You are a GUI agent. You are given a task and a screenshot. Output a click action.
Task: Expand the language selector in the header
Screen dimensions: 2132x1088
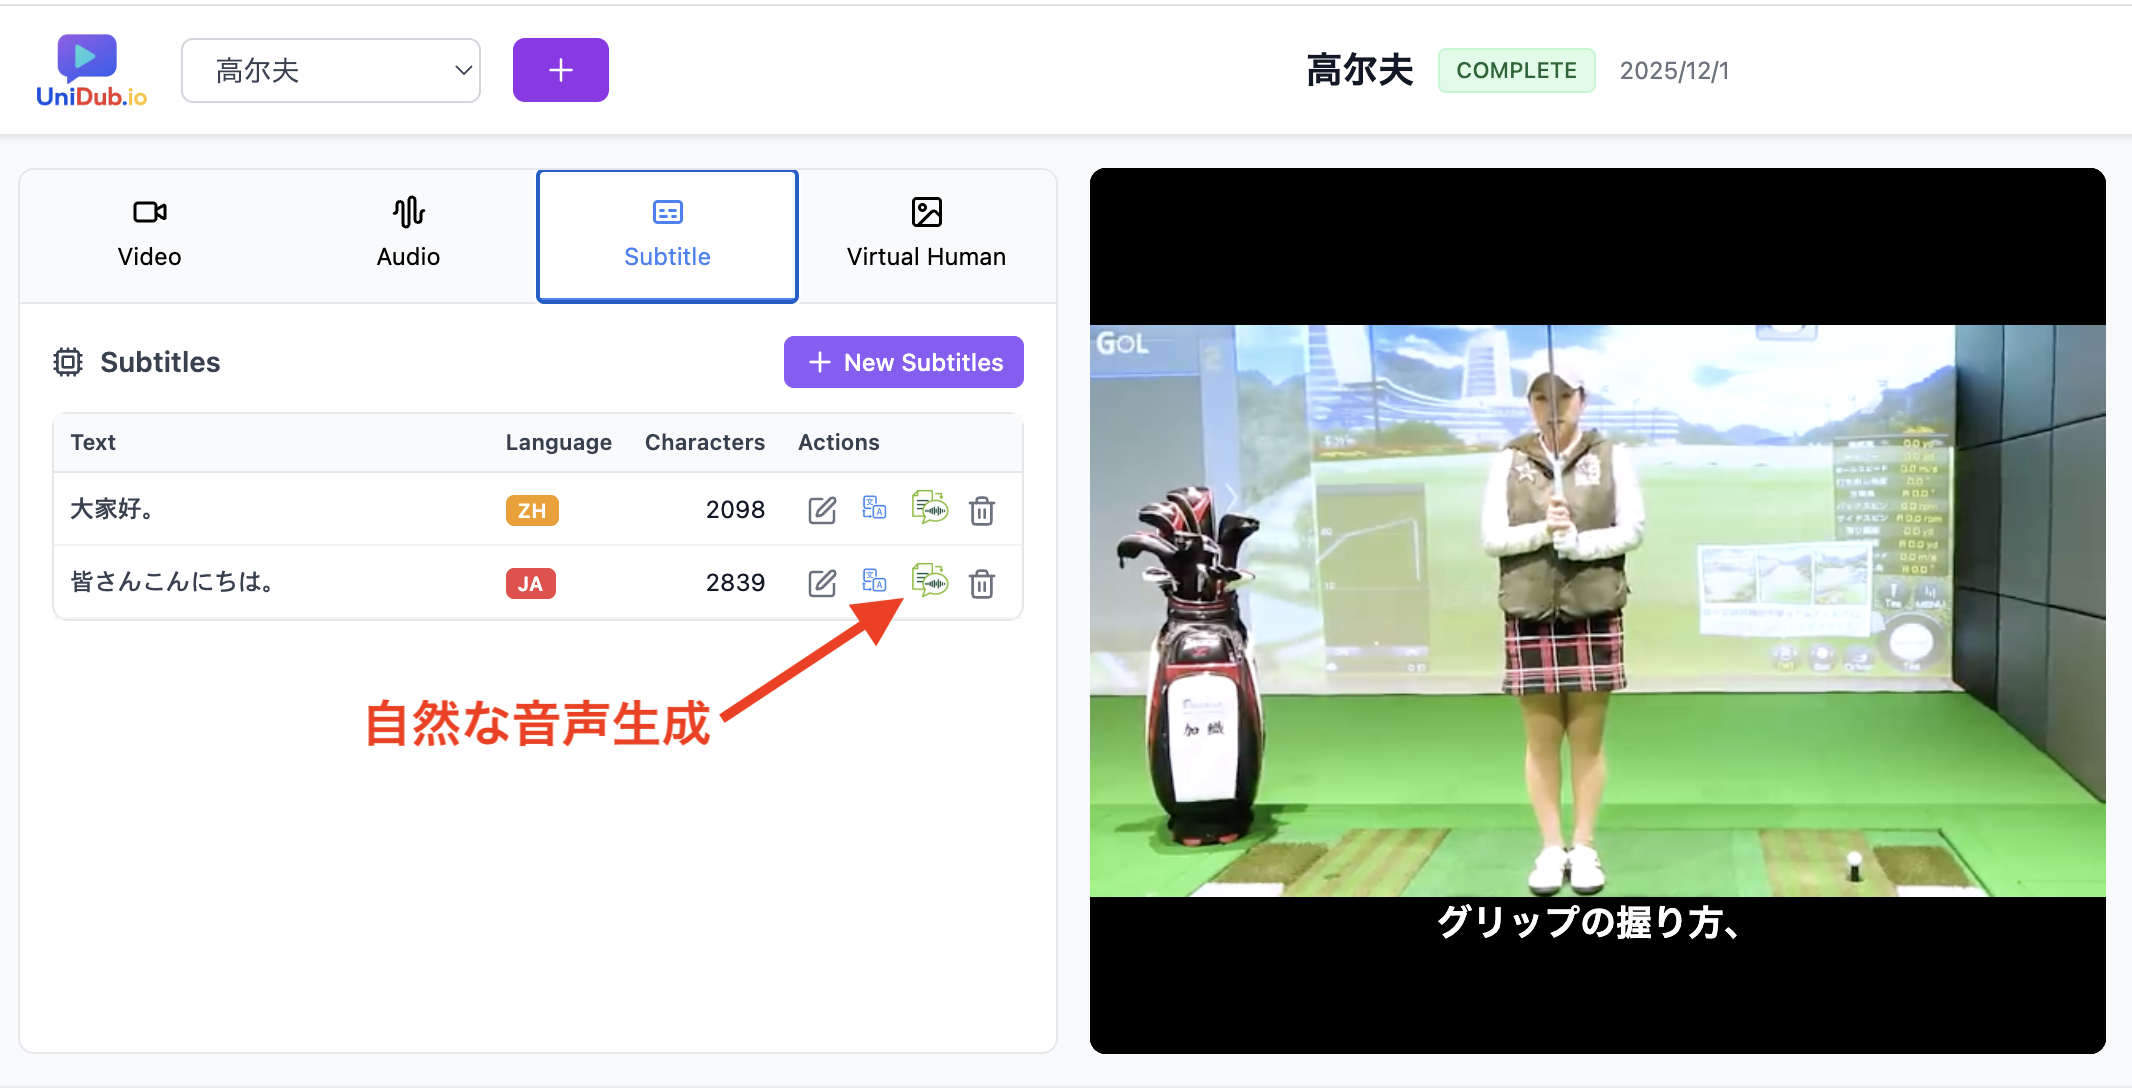330,70
